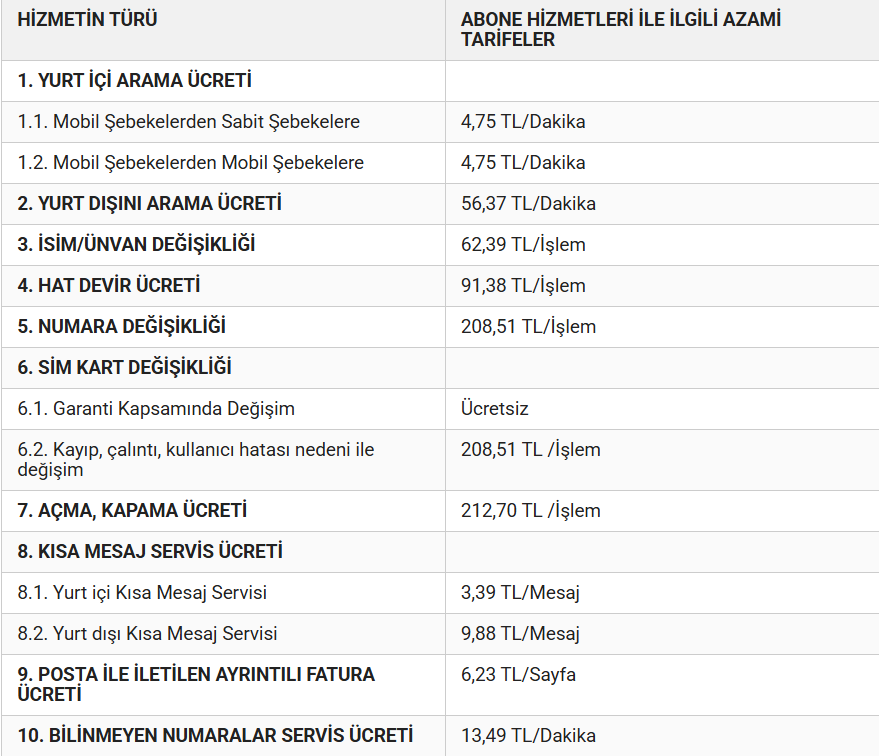Click the 56,37 TL/Dakika price cell
Image resolution: width=879 pixels, height=756 pixels.
click(x=528, y=204)
